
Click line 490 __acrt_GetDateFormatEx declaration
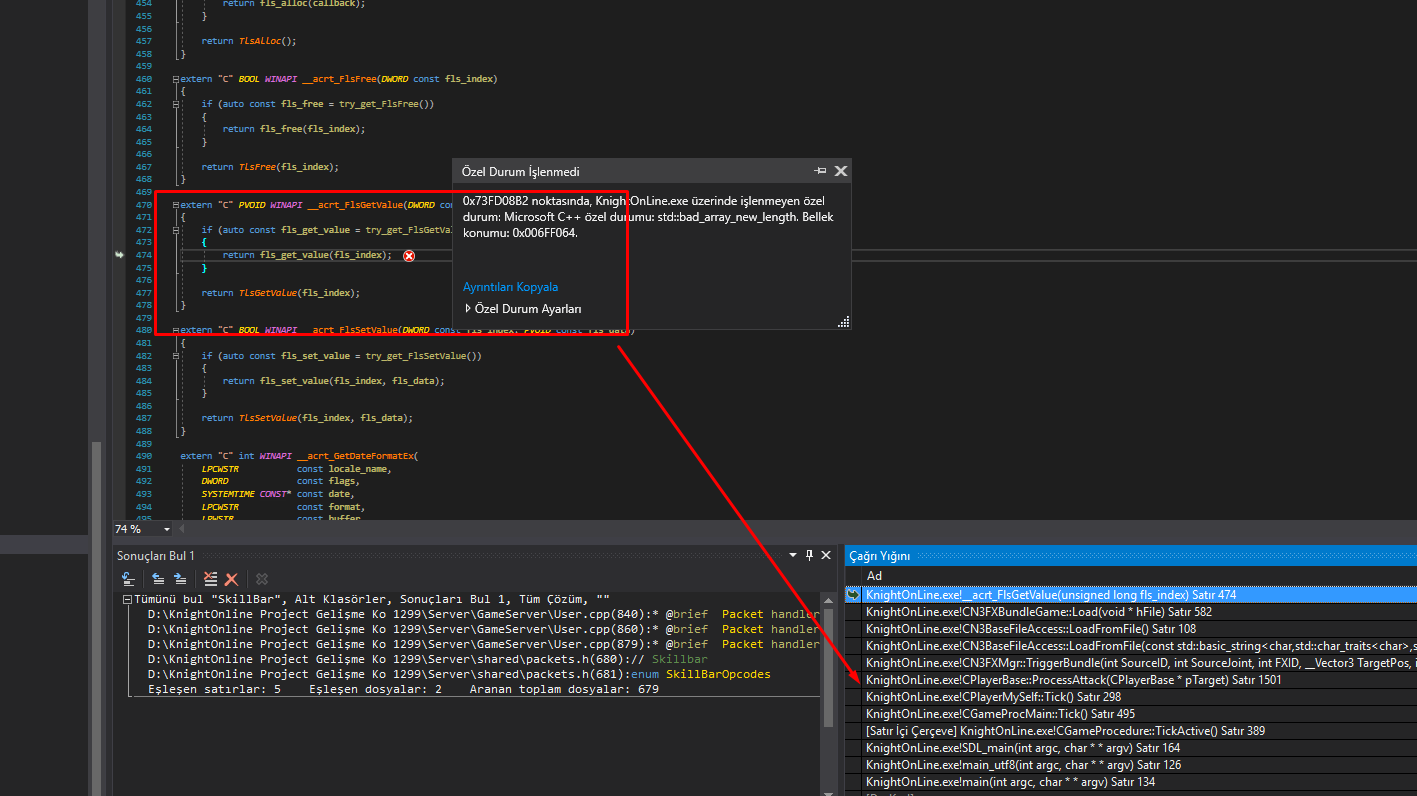(299, 456)
